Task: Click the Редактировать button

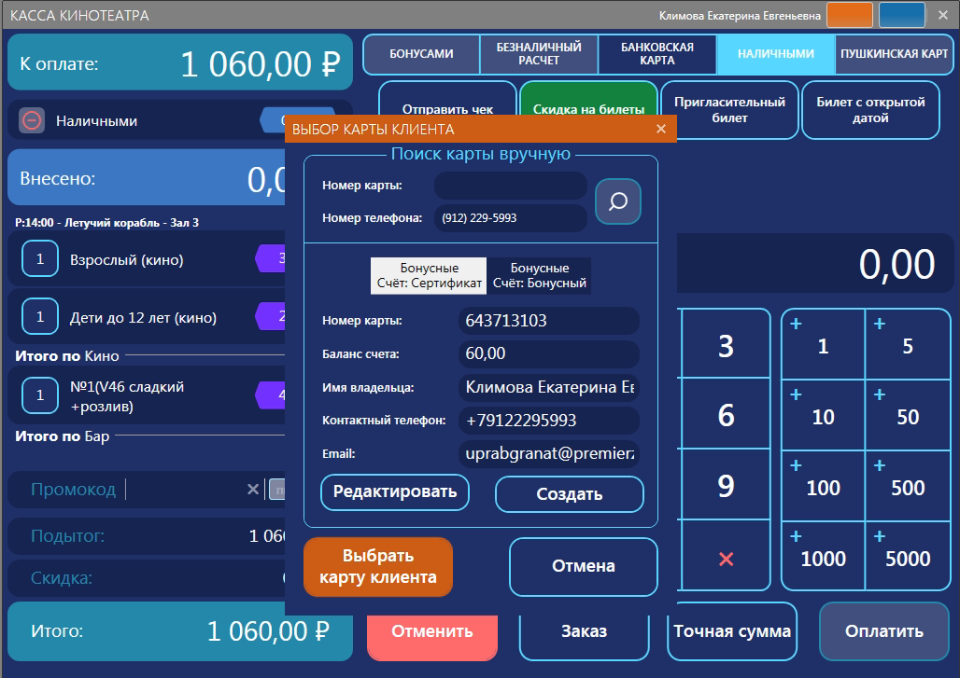Action: point(394,492)
